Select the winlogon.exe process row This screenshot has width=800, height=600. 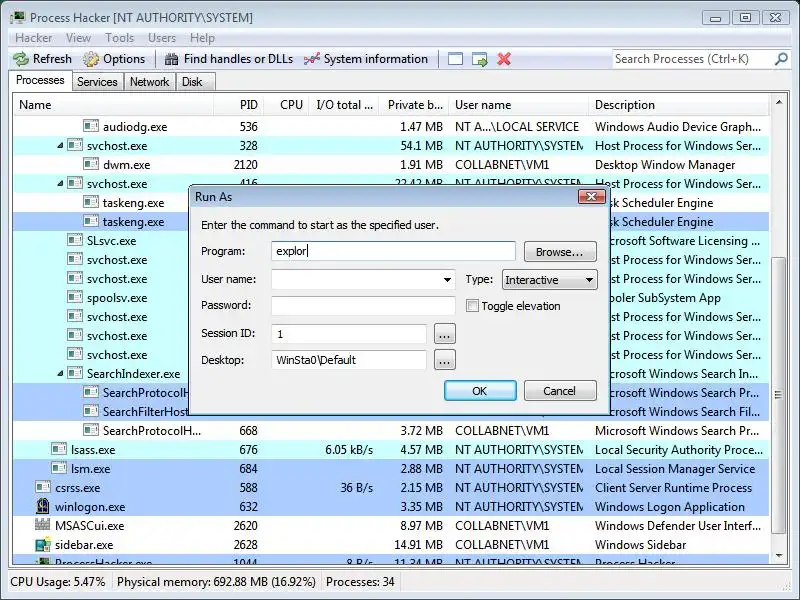point(391,507)
